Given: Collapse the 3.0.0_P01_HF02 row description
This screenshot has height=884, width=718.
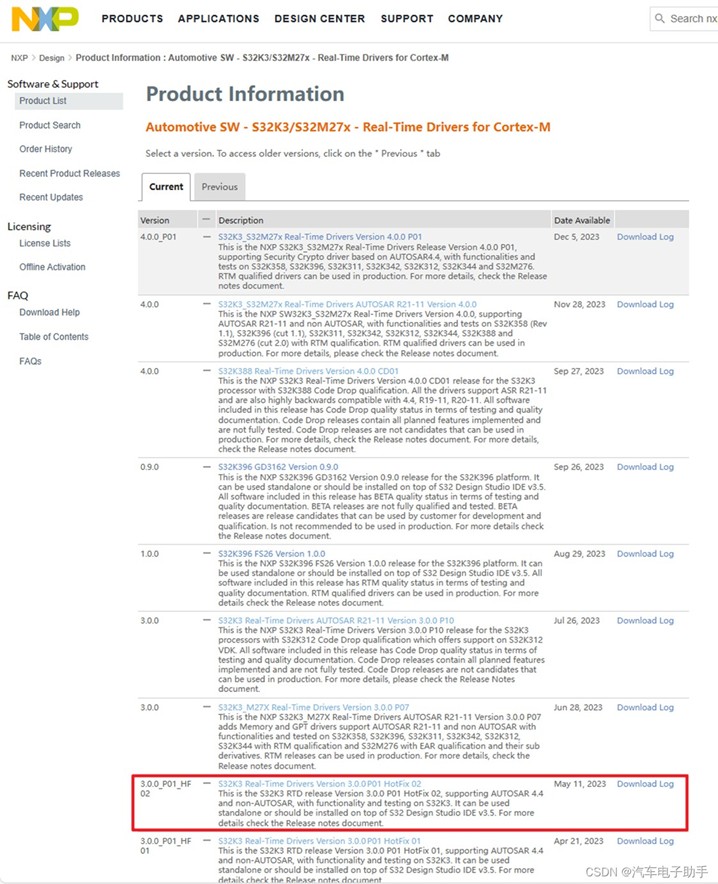Looking at the screenshot, I should 206,784.
